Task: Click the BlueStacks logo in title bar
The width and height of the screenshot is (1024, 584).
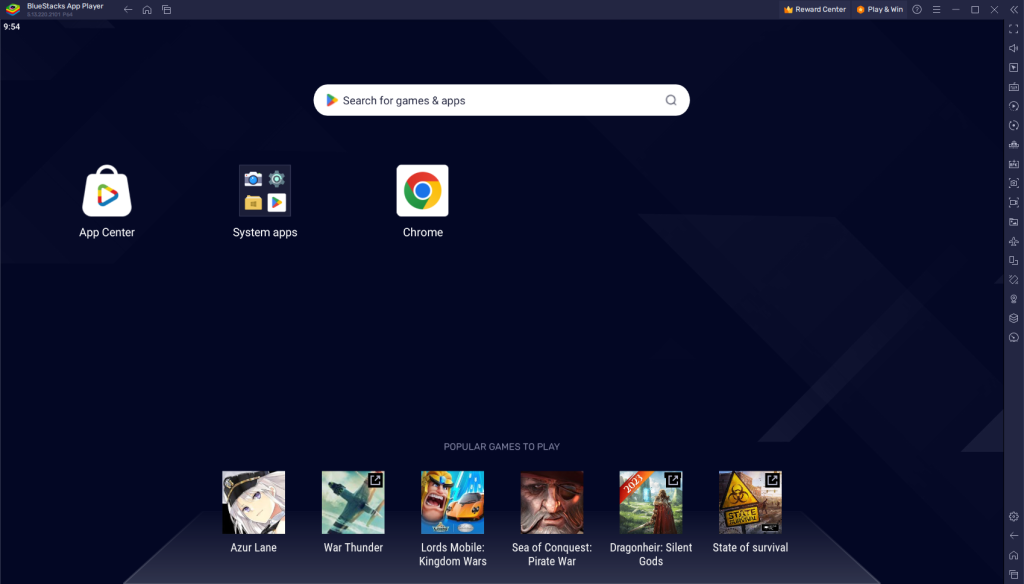Action: (x=13, y=9)
